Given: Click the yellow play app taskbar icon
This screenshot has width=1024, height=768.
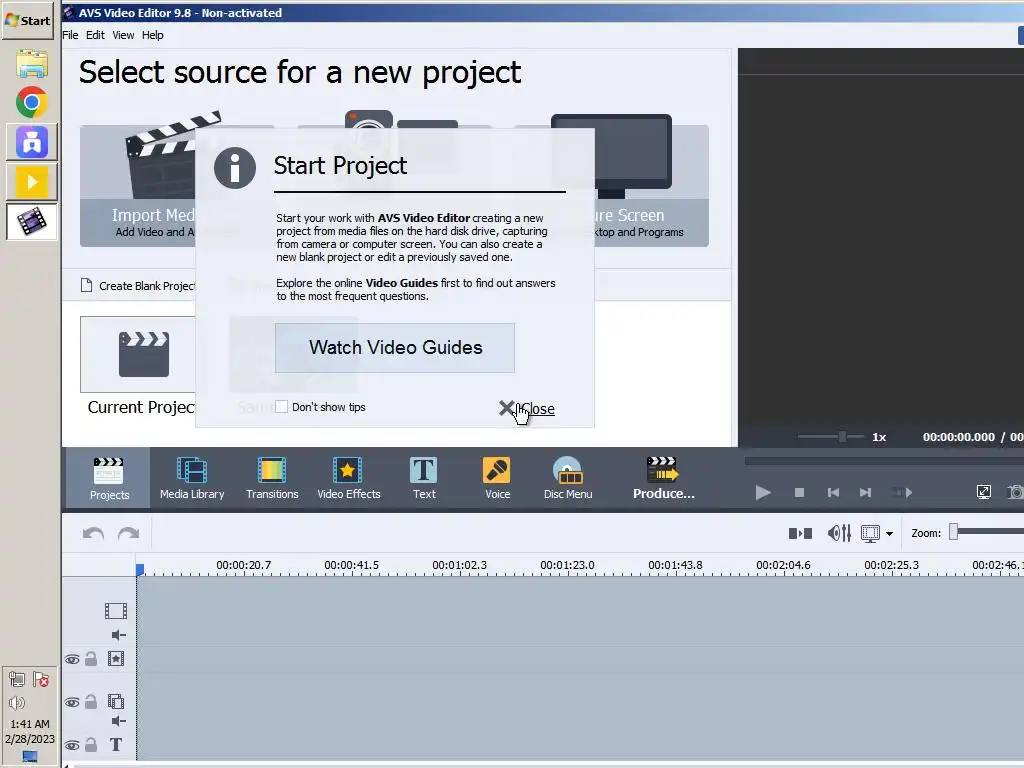Looking at the screenshot, I should (x=31, y=182).
